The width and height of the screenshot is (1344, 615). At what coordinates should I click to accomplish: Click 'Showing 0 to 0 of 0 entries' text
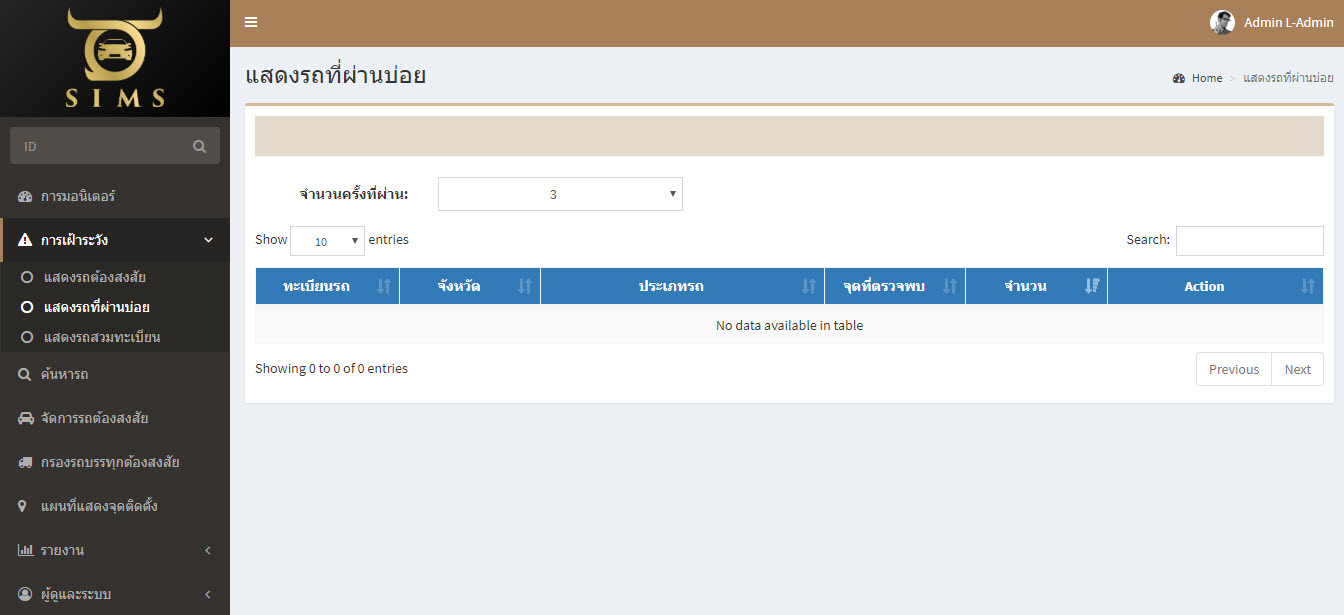tap(331, 369)
